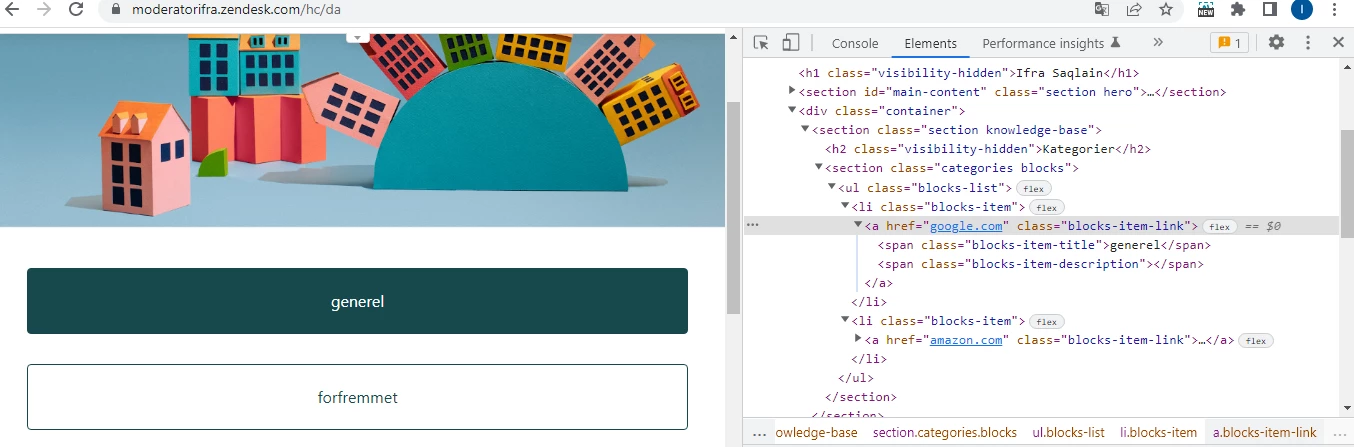Go forward with the browser arrow
Screen dimensions: 1354x447
click(x=44, y=9)
